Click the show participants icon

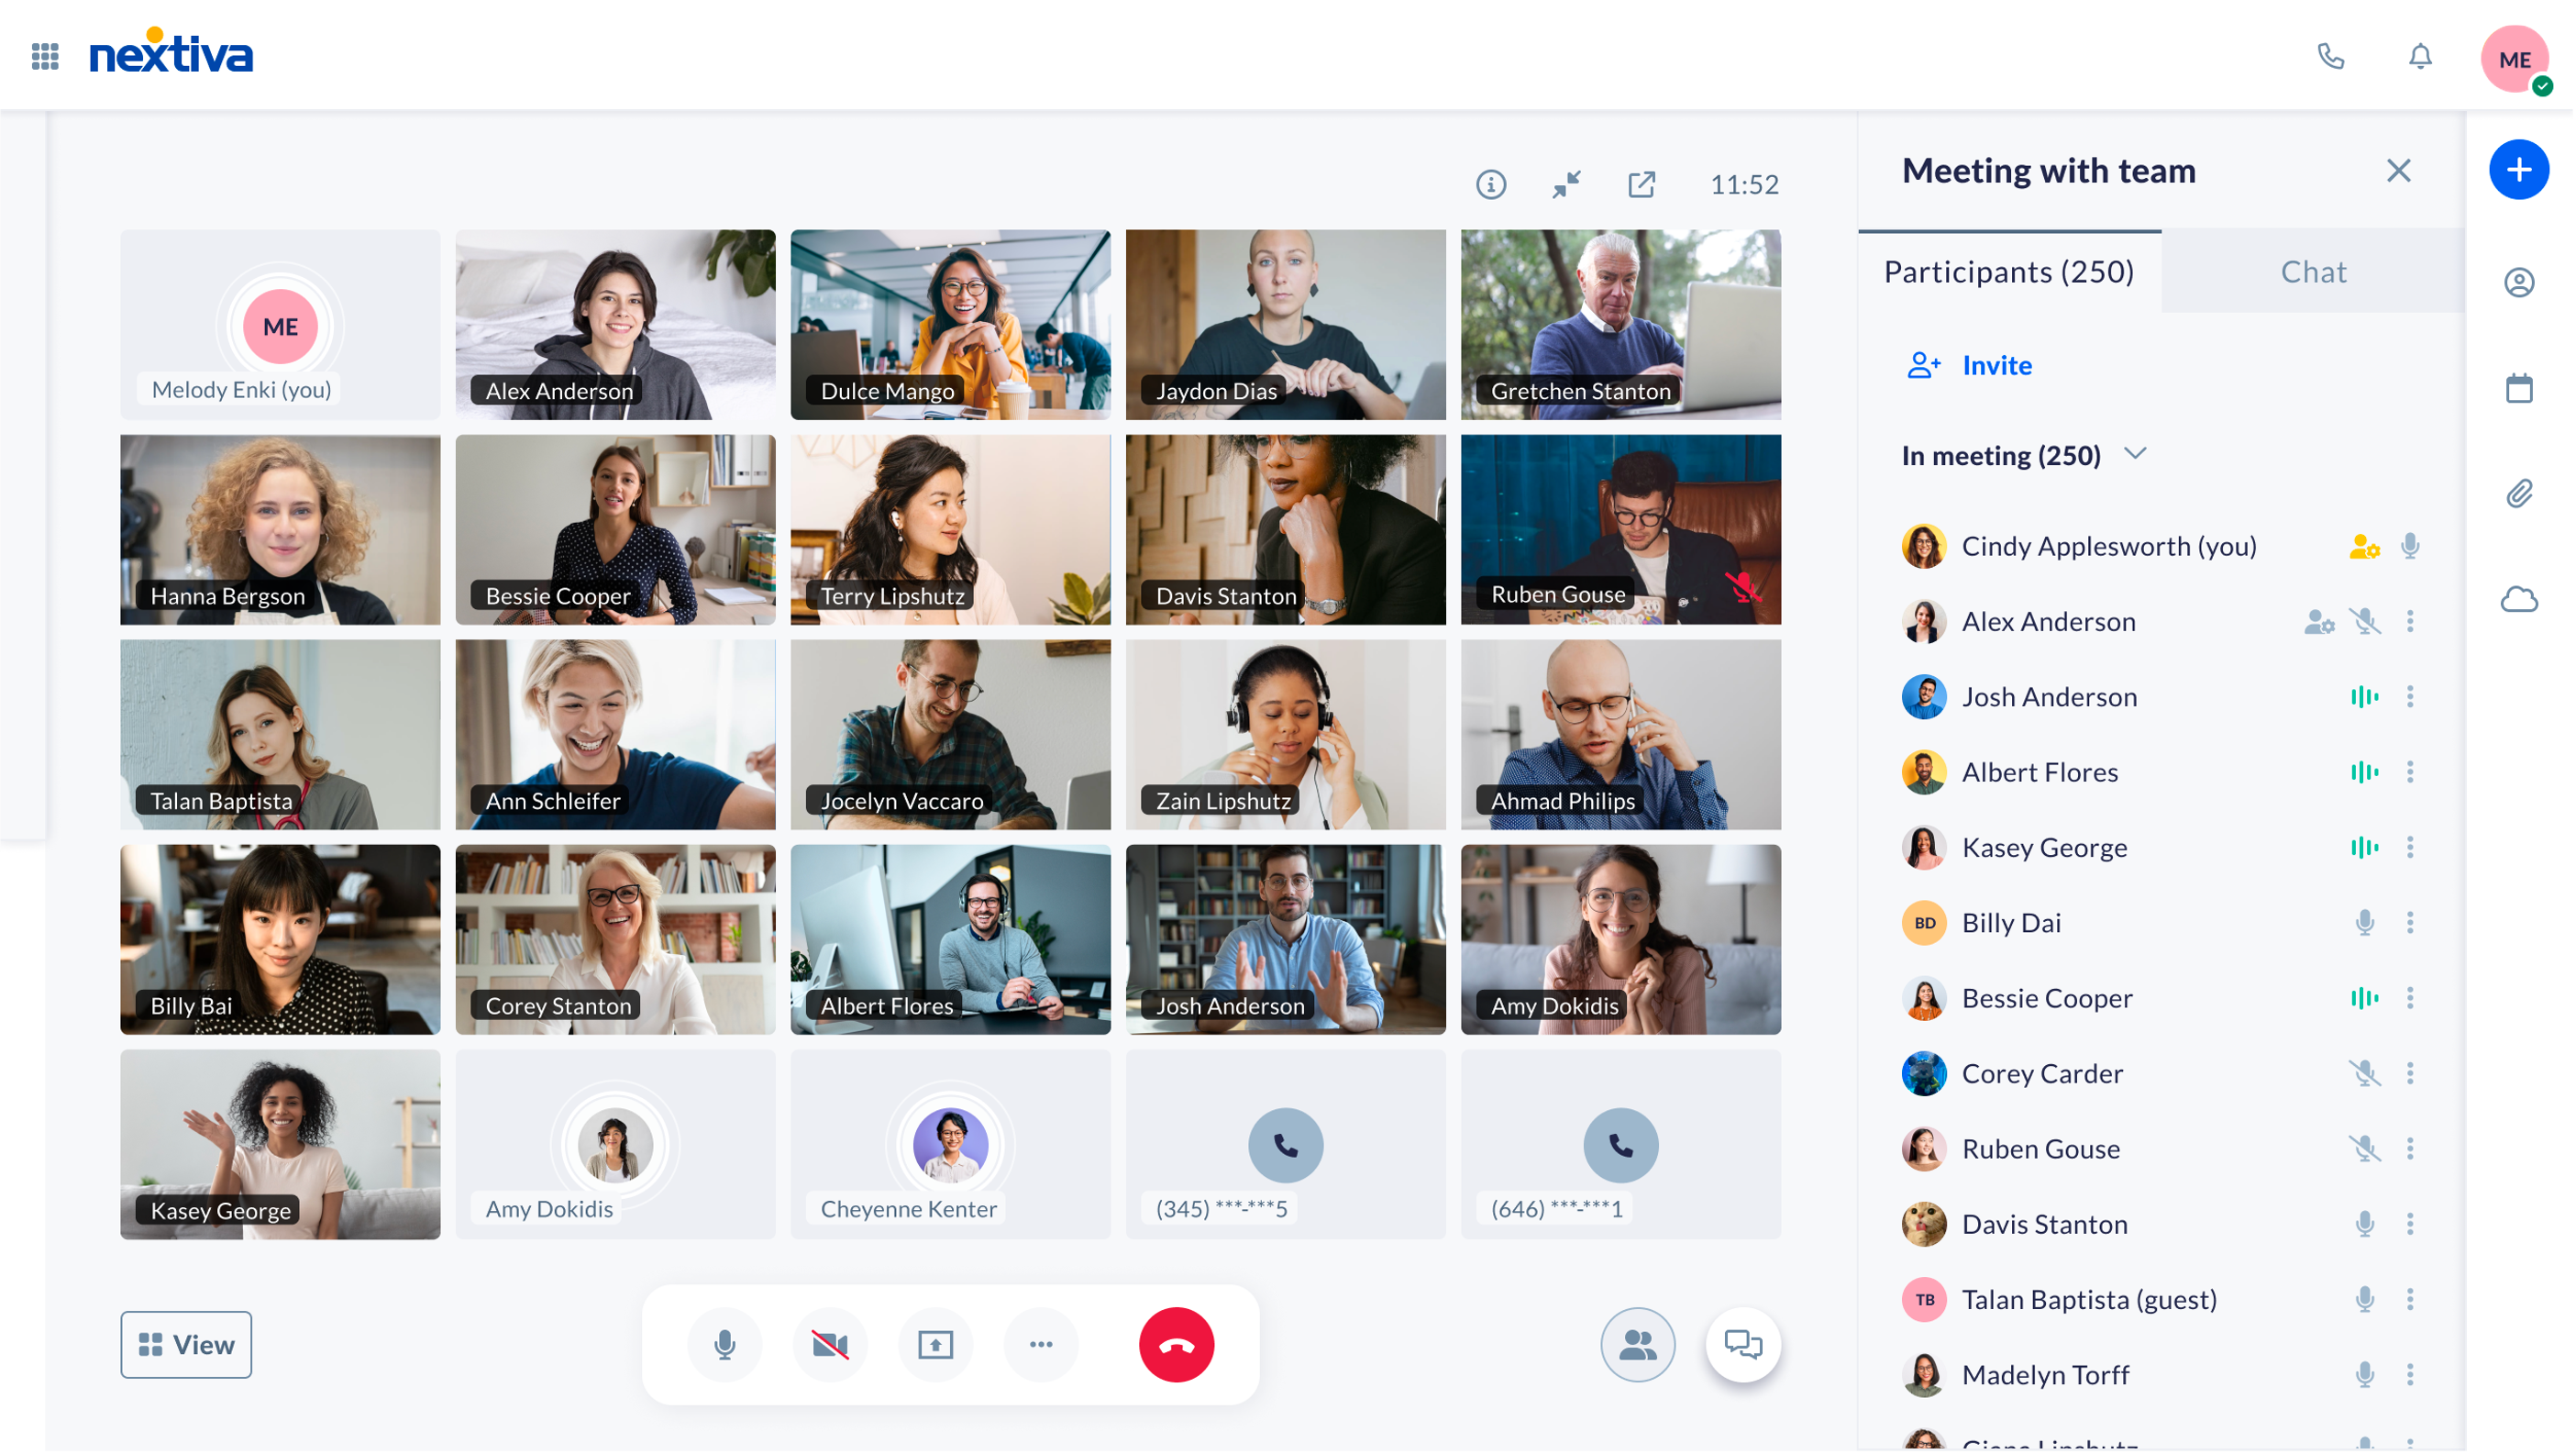[x=1637, y=1344]
